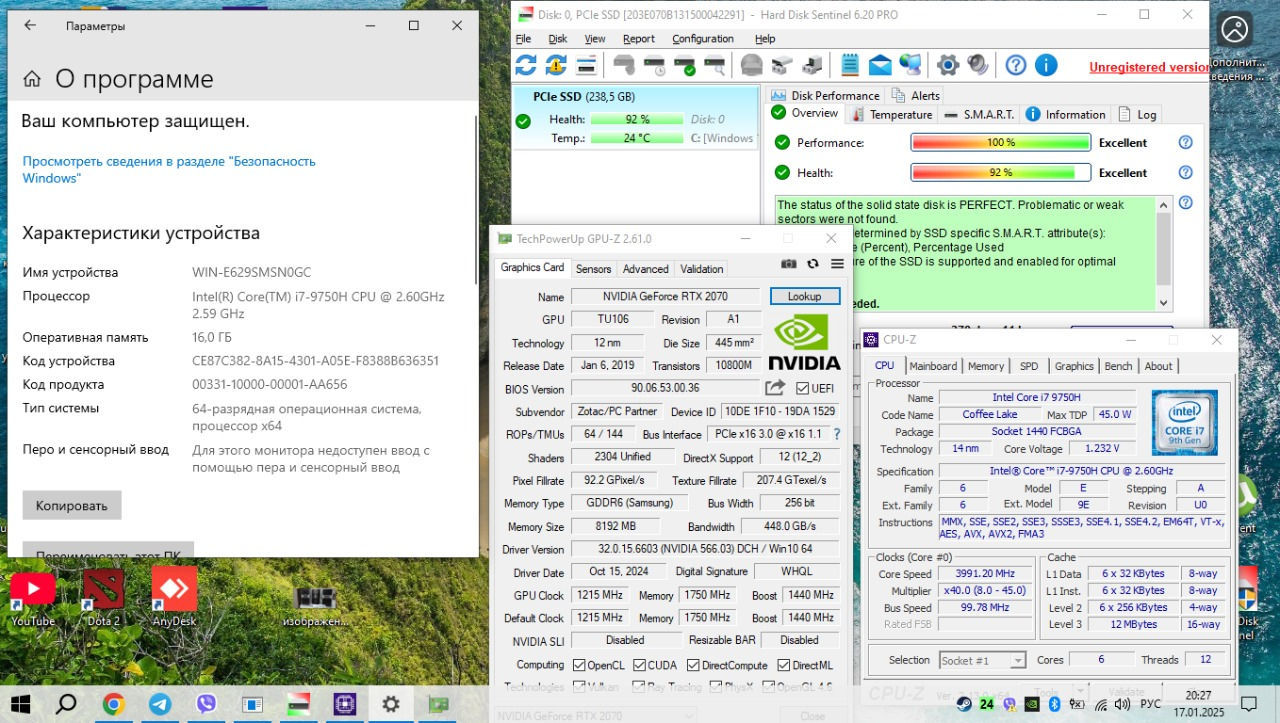
Task: Click the Health 92 % bar in Overview tab
Action: [x=1000, y=173]
